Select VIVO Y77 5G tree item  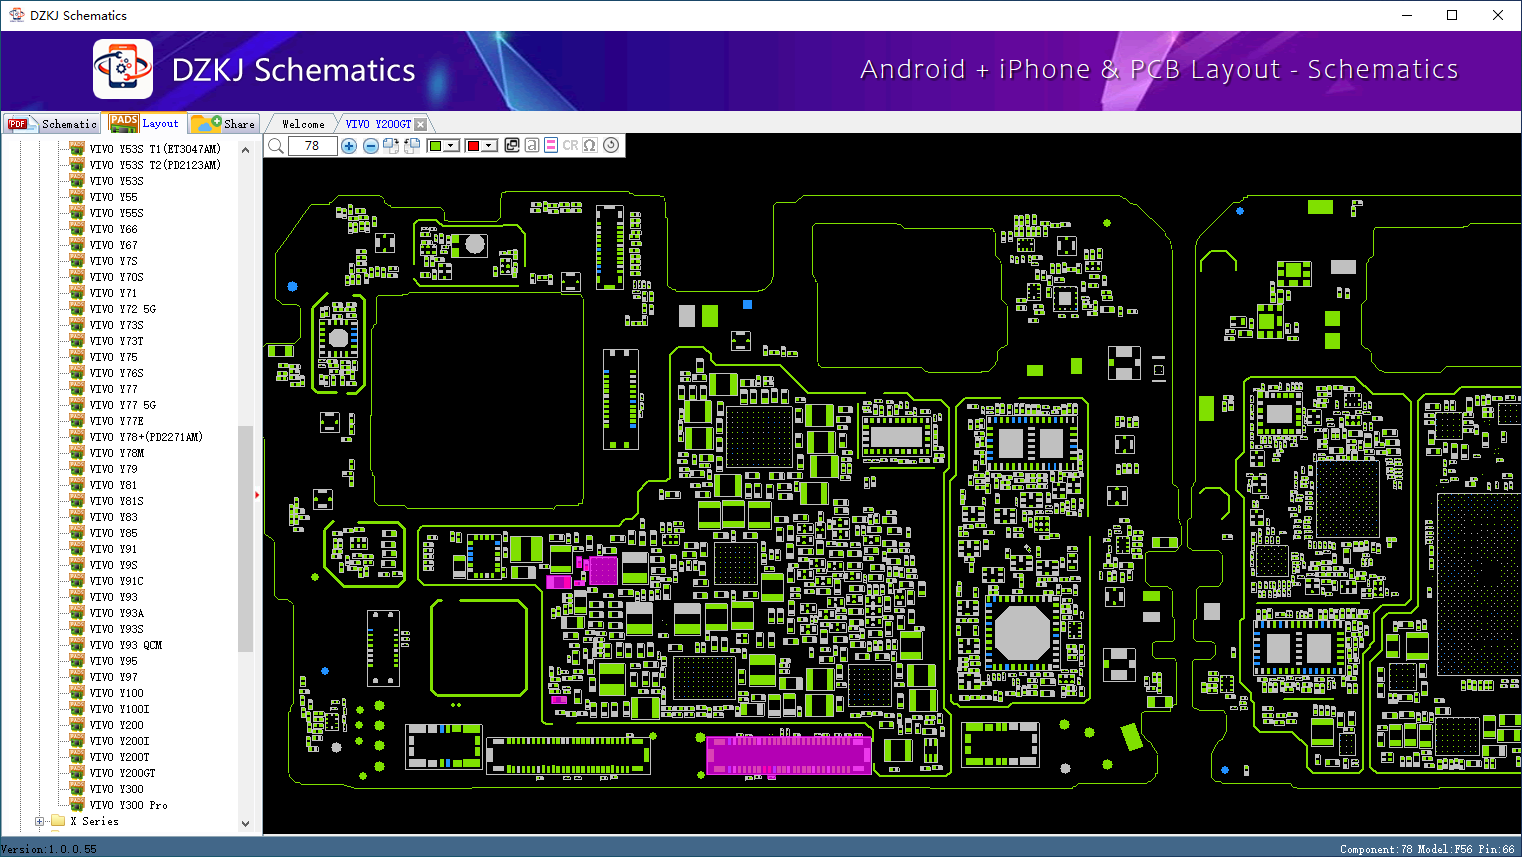[122, 405]
